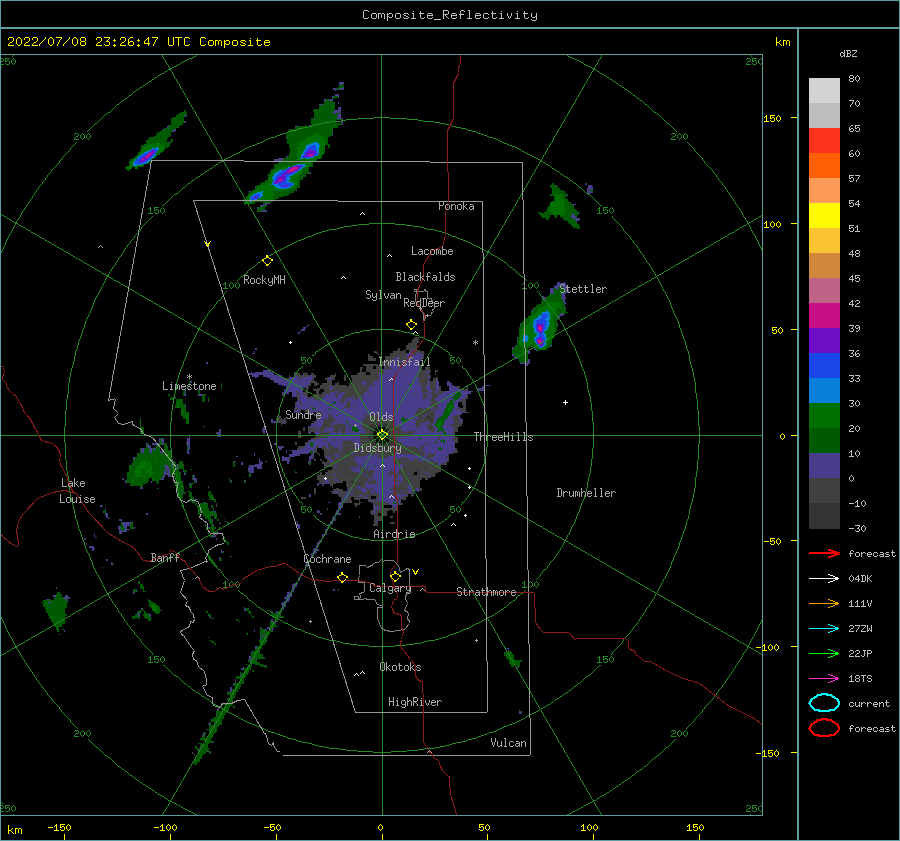Select the purple-indigo swatch above 36 in legend

tap(824, 341)
